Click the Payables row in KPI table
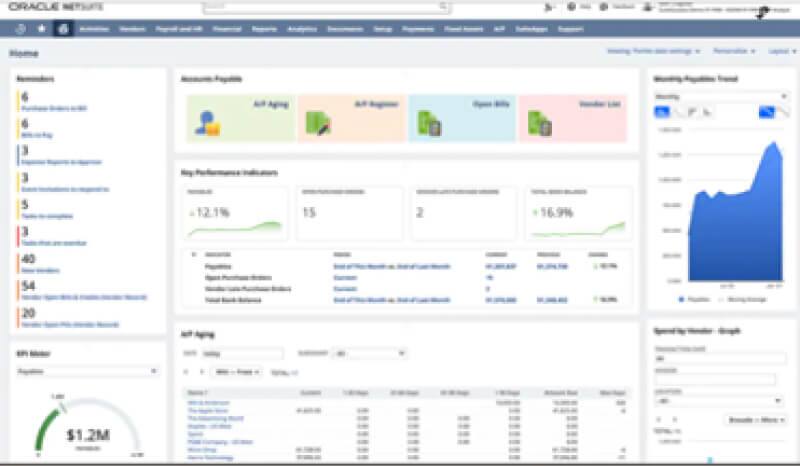Image resolution: width=800 pixels, height=466 pixels. pyautogui.click(x=408, y=266)
